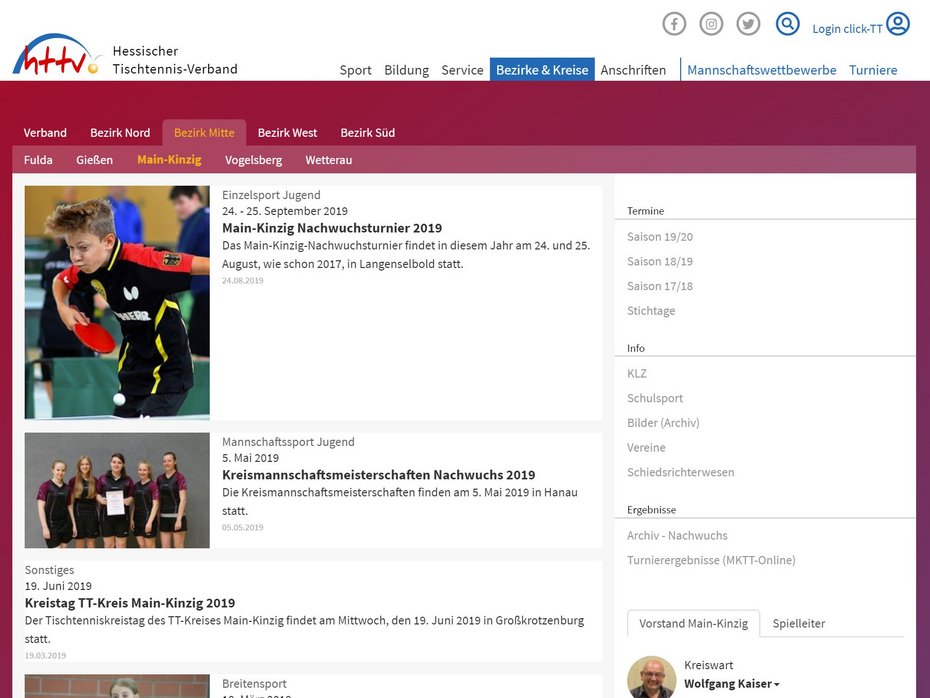930x698 pixels.
Task: Click the Mannschaftssport Jugend category label
Action: click(288, 442)
